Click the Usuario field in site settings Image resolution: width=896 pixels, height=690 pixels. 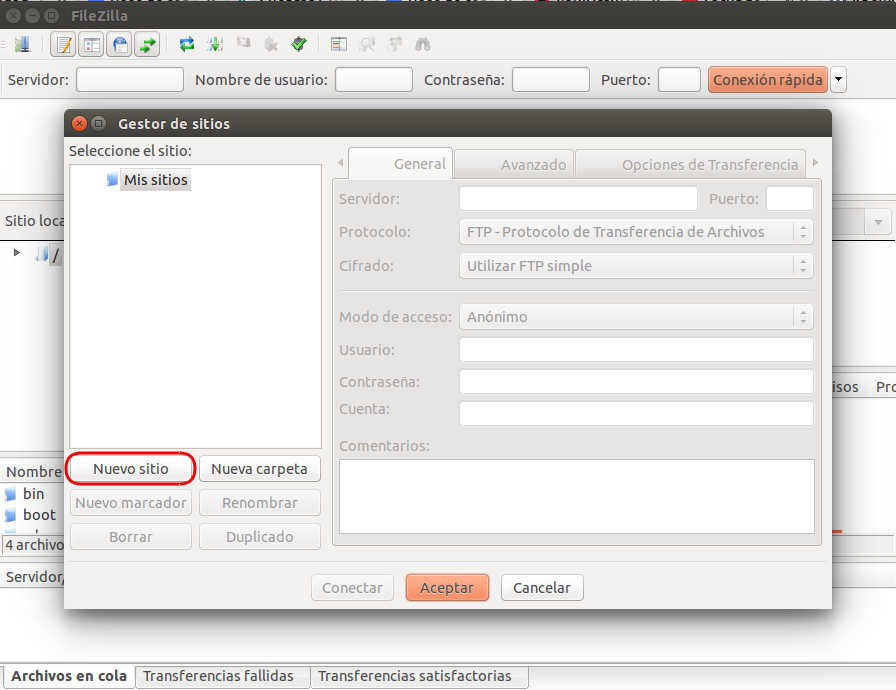[636, 350]
